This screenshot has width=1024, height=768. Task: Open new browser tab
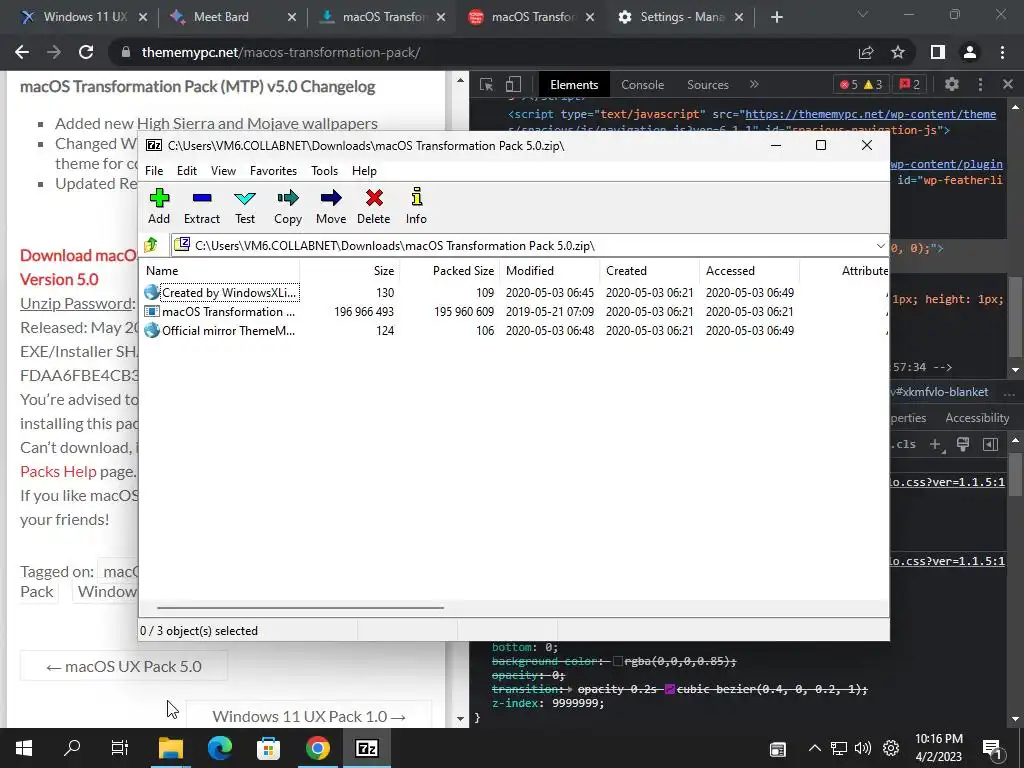pos(776,17)
